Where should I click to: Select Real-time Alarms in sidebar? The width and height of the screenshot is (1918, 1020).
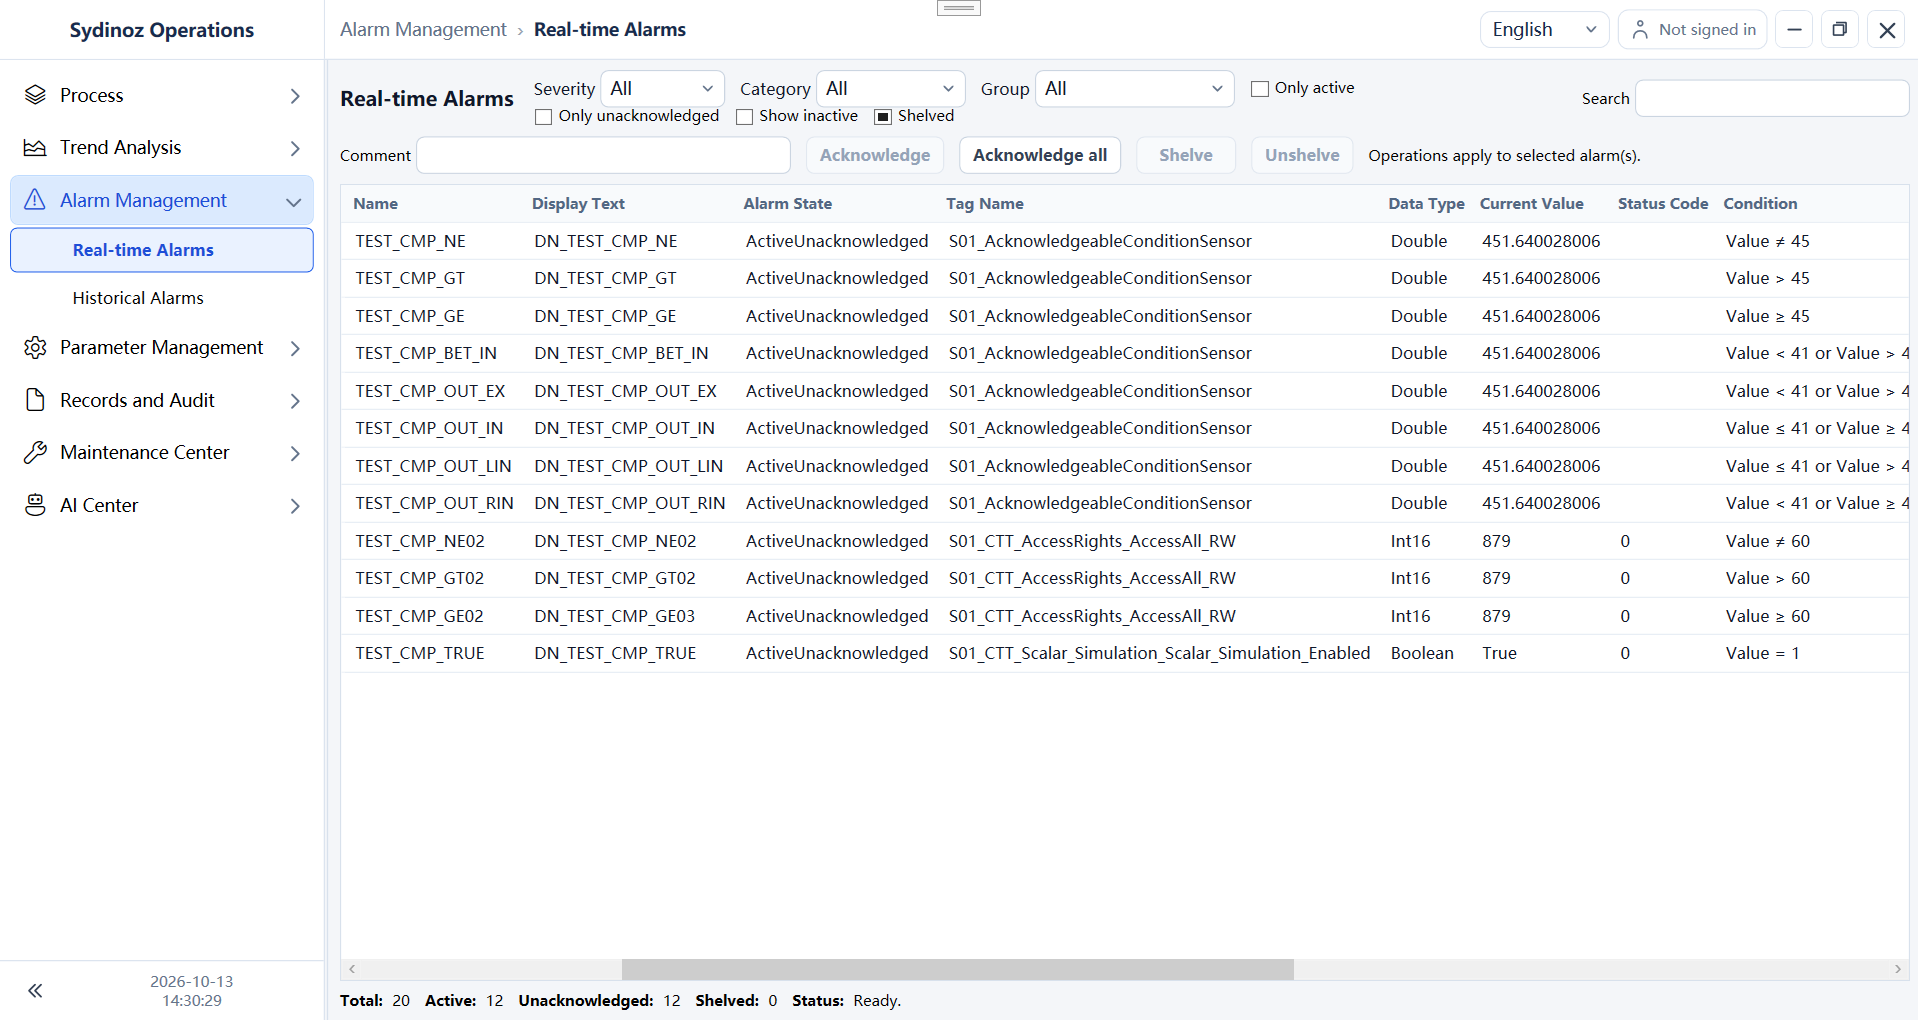tap(162, 250)
